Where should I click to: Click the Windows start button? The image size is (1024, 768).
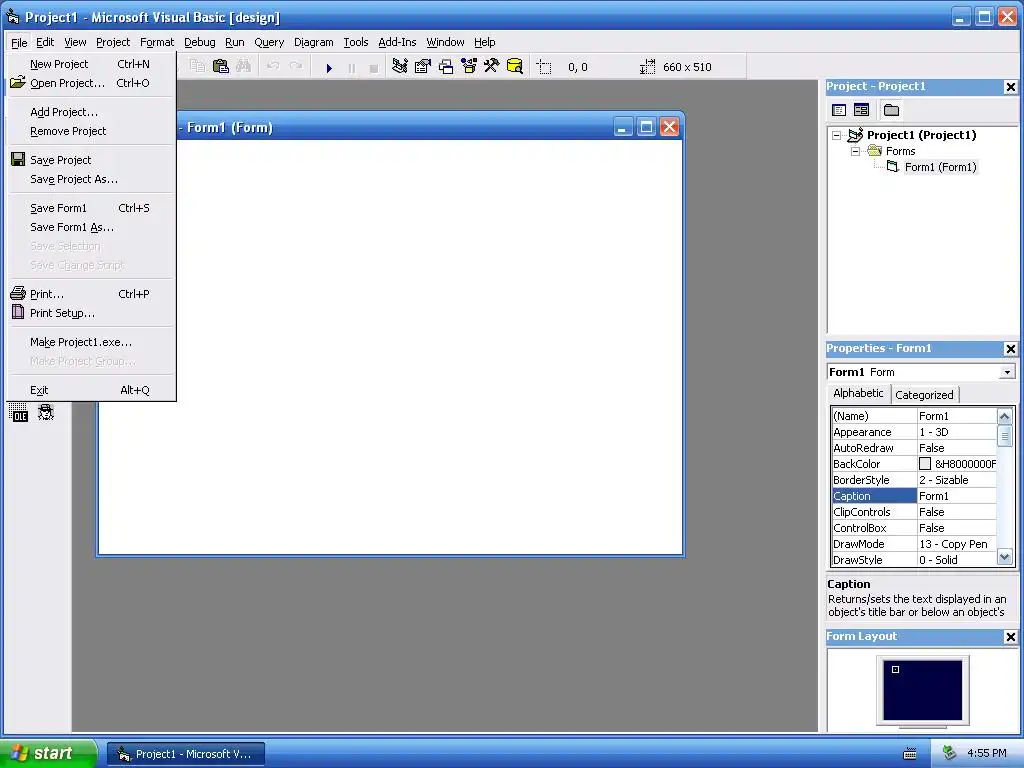[48, 754]
